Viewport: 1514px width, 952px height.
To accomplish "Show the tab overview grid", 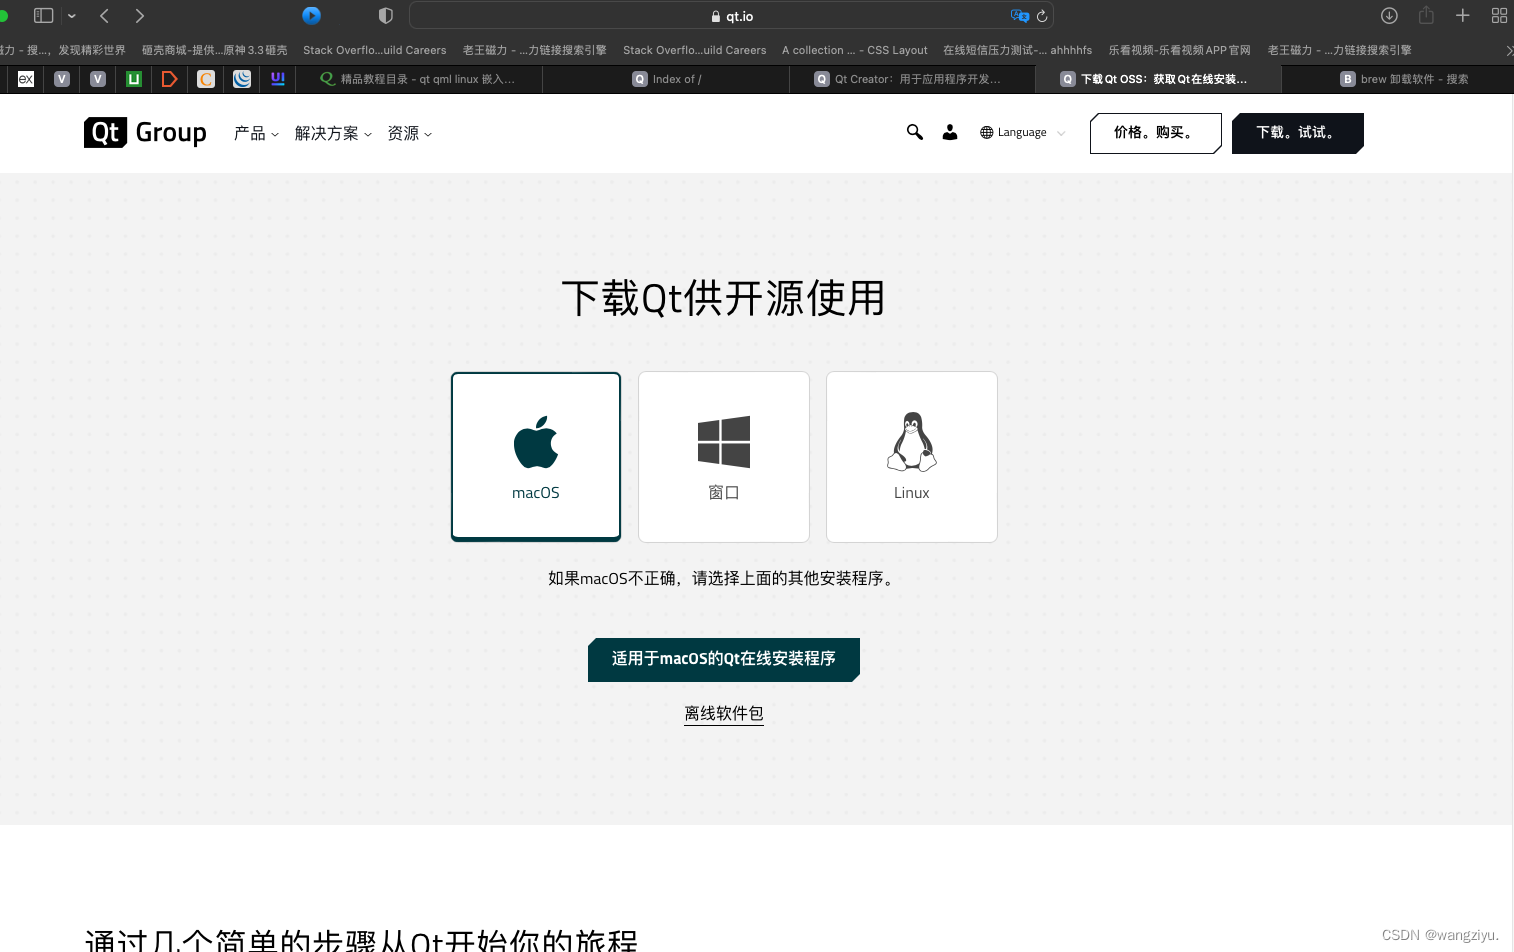I will [x=1499, y=16].
